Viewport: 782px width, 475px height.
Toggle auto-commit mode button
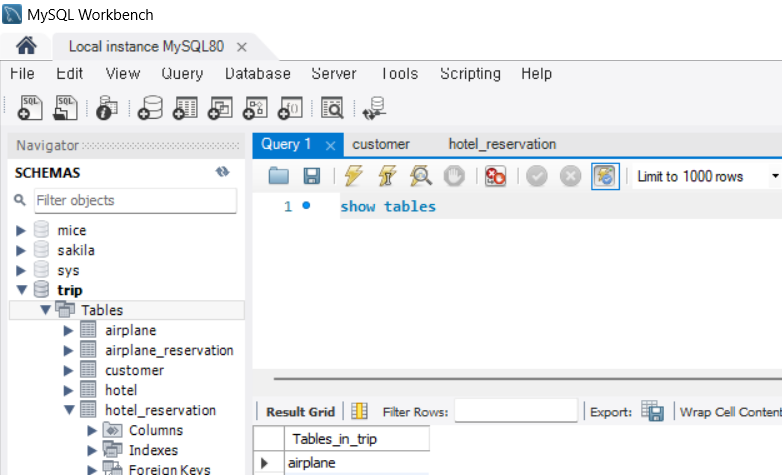click(605, 176)
